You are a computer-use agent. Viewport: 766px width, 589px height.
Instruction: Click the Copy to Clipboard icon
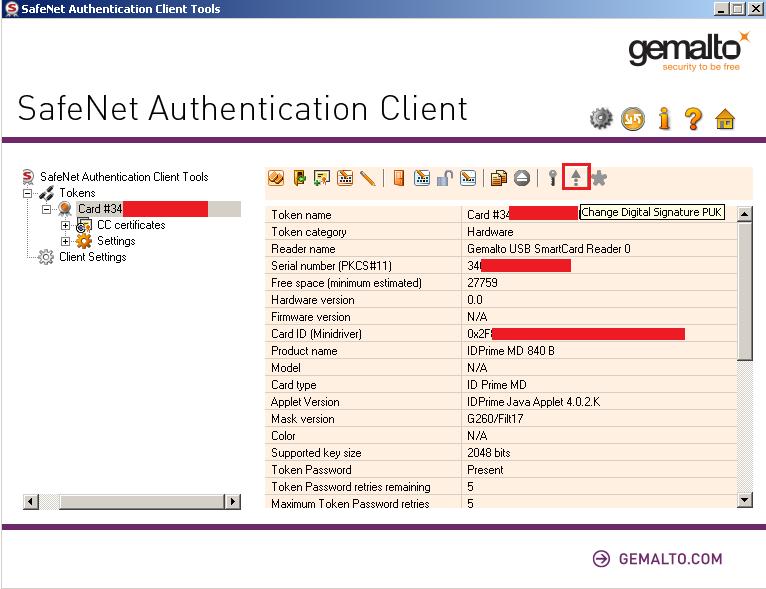[499, 178]
